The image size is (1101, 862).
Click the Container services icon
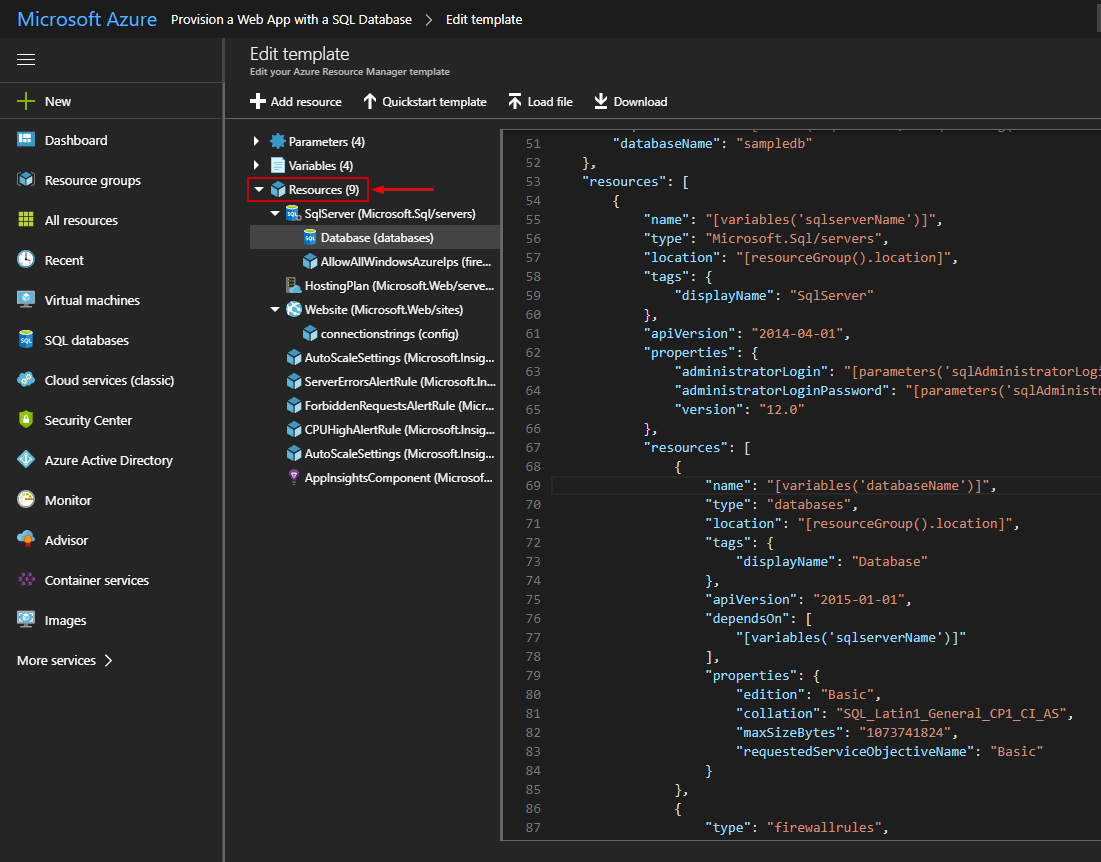click(x=26, y=580)
